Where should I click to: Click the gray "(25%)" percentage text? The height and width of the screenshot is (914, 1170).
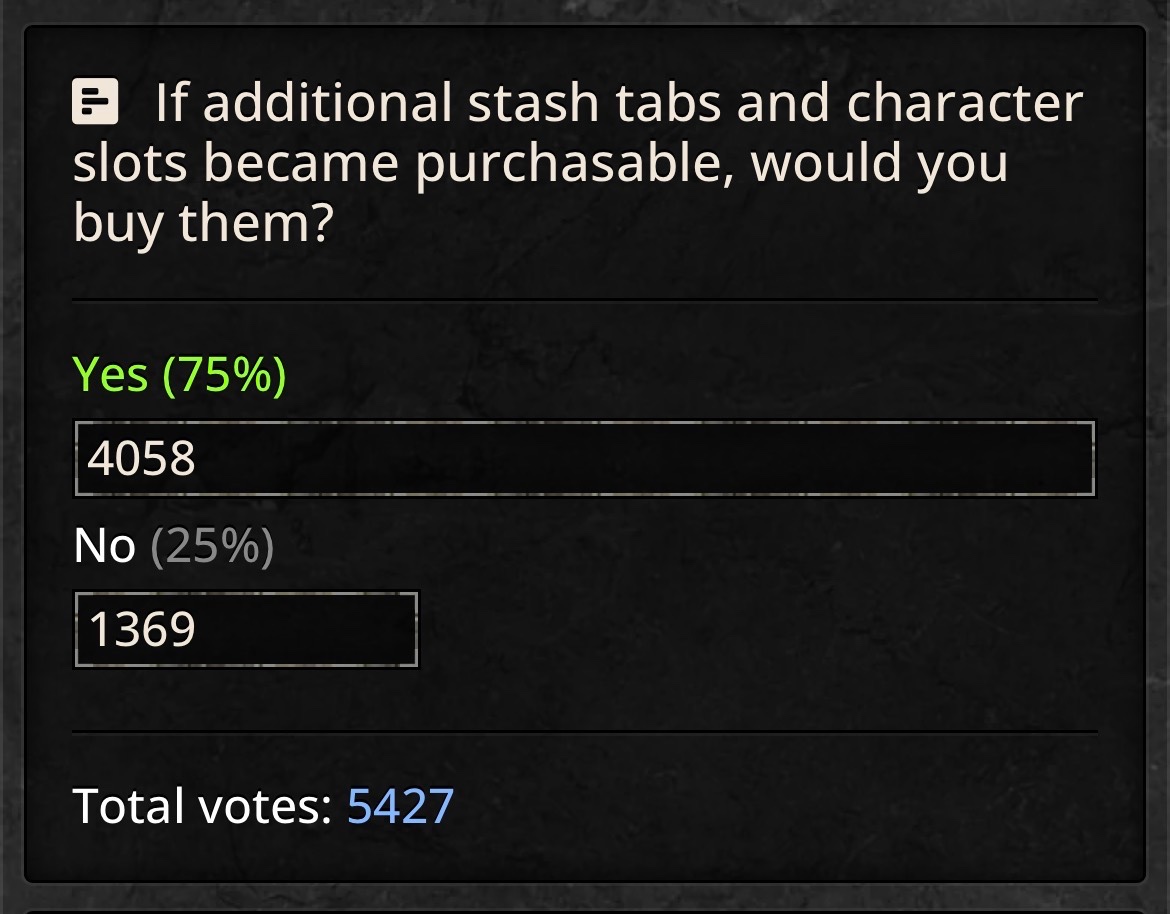[212, 547]
